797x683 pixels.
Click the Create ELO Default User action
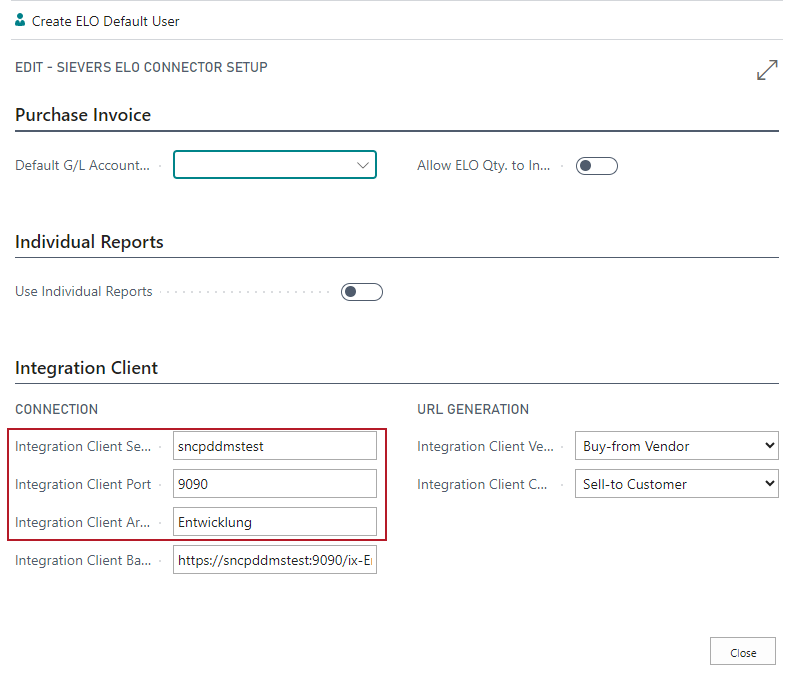click(x=105, y=21)
